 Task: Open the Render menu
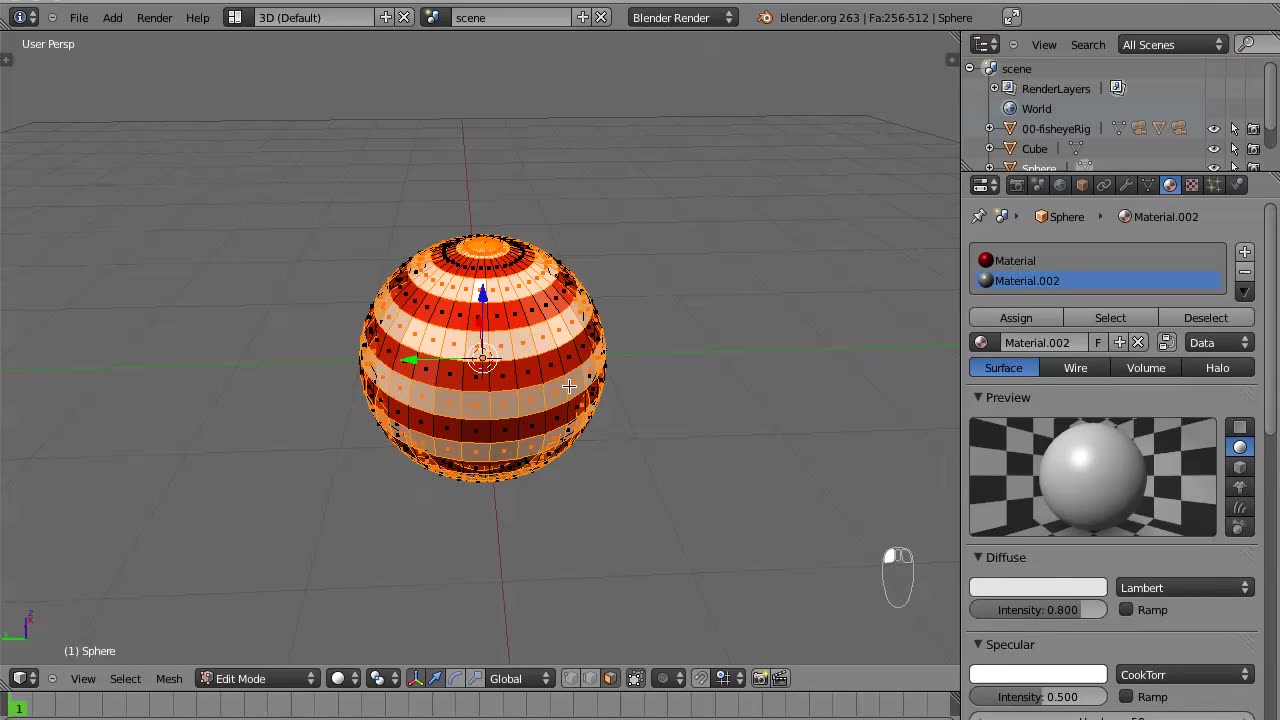click(154, 18)
